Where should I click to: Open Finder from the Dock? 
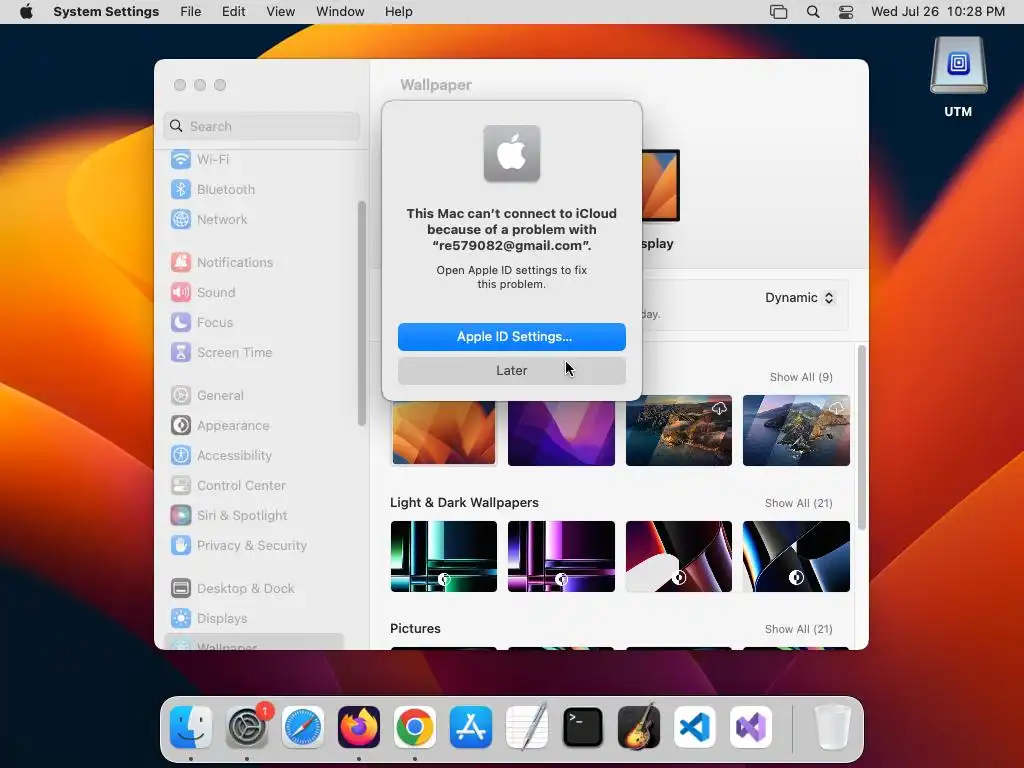pyautogui.click(x=191, y=727)
